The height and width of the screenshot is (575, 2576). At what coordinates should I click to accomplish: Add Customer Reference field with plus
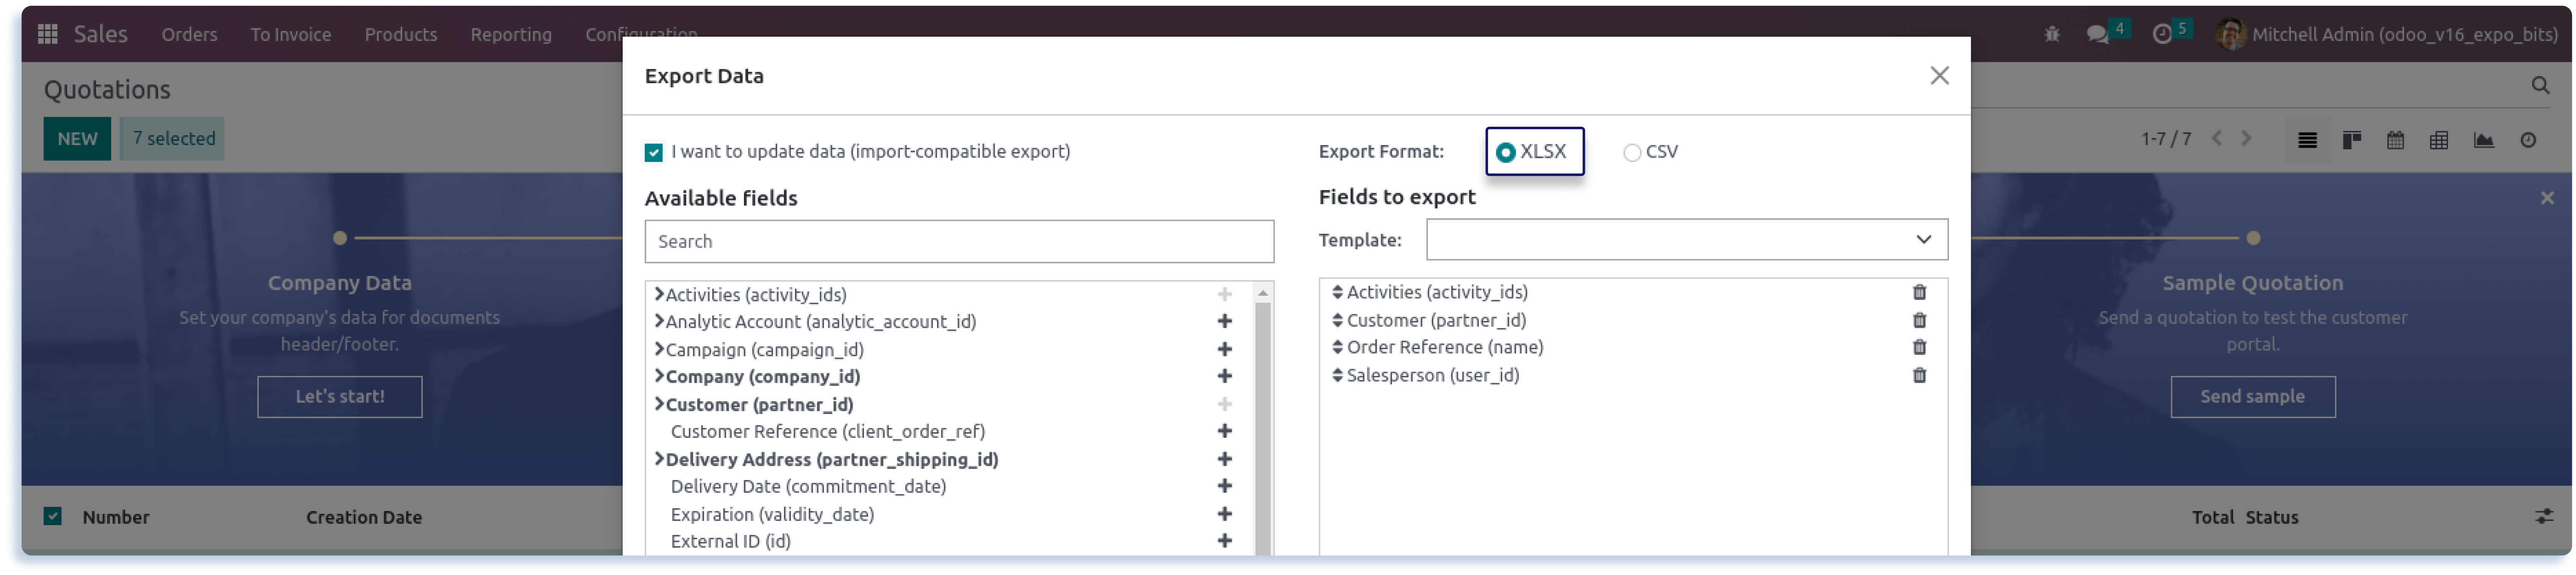click(1225, 432)
